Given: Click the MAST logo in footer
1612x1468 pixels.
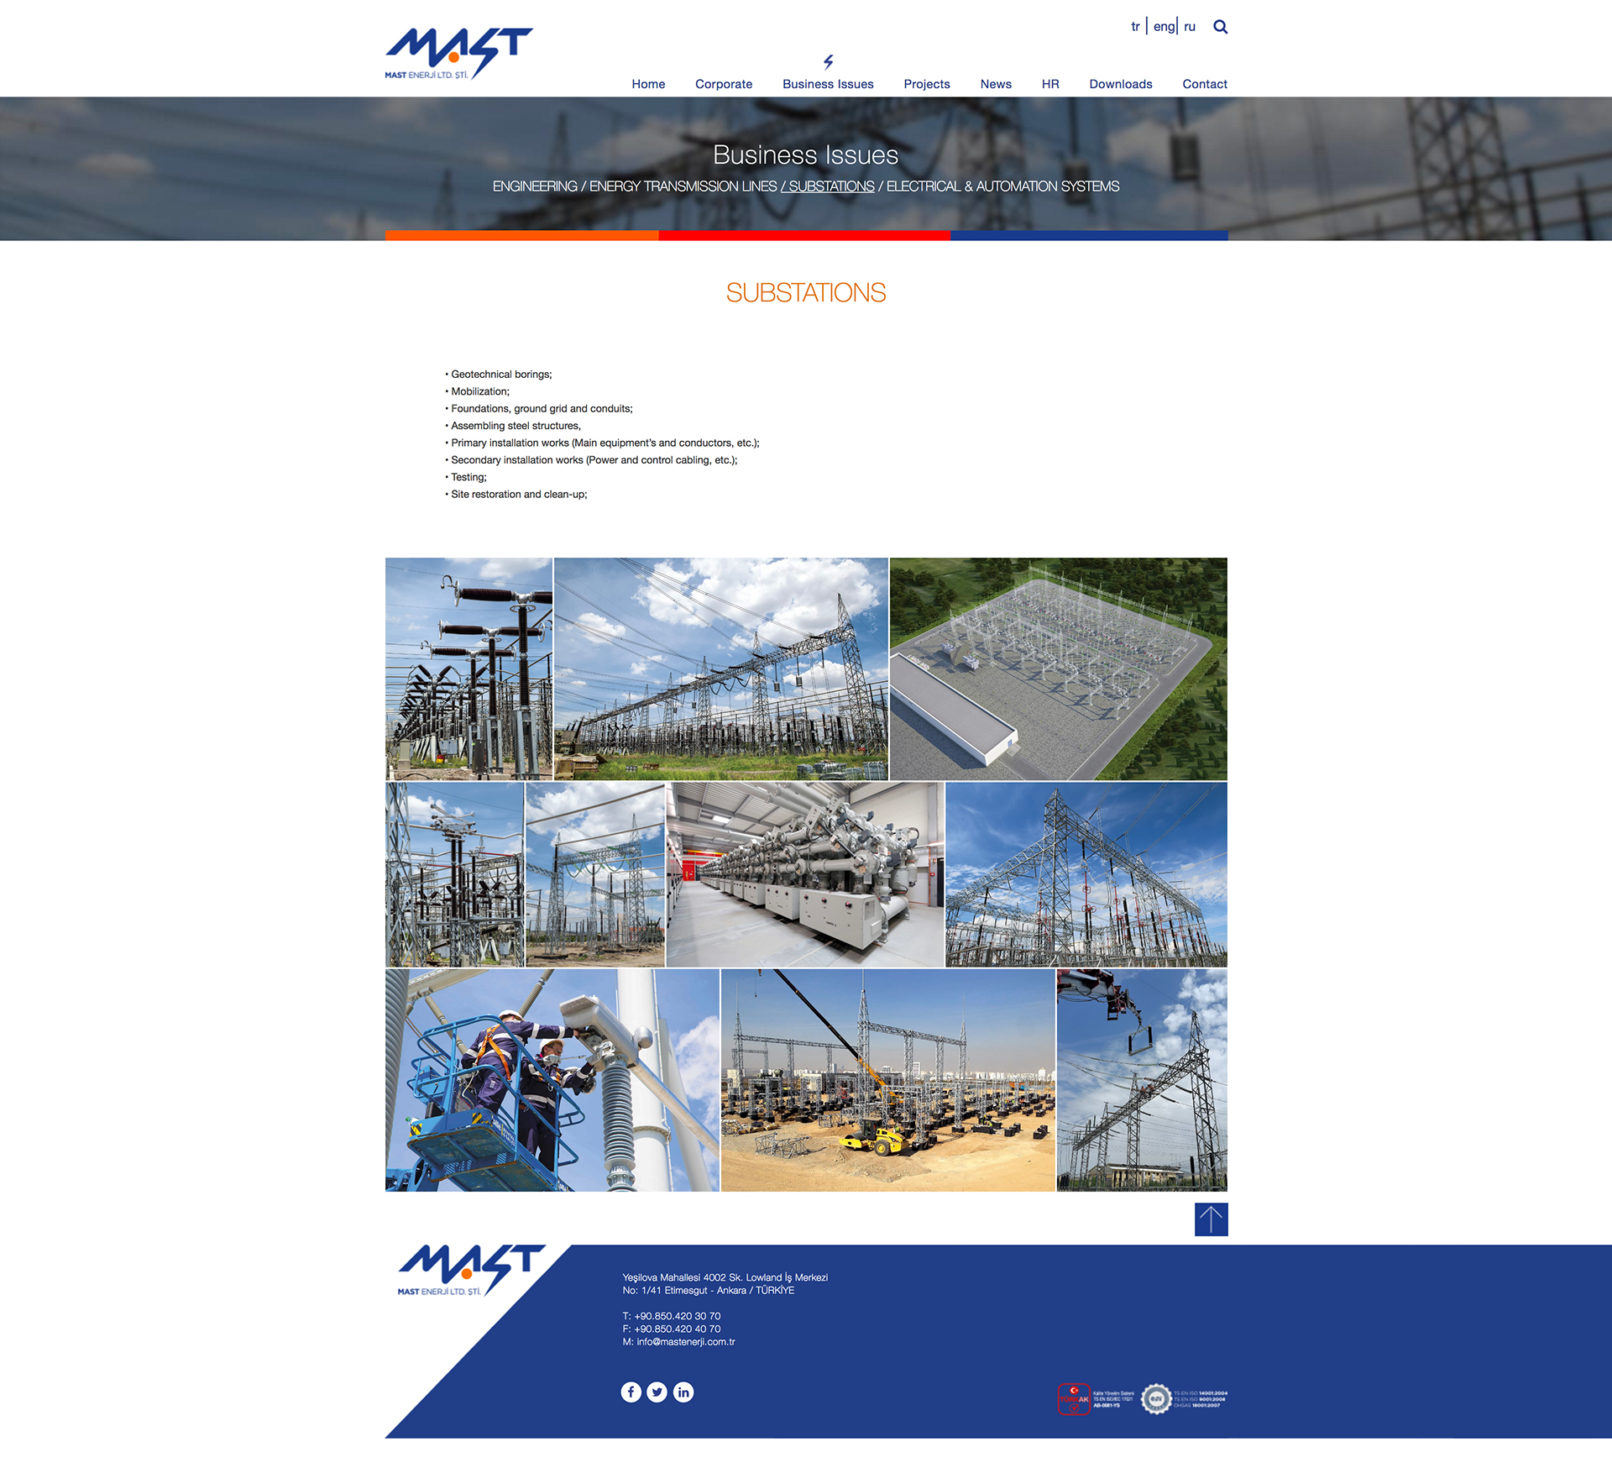Looking at the screenshot, I should tap(470, 1270).
